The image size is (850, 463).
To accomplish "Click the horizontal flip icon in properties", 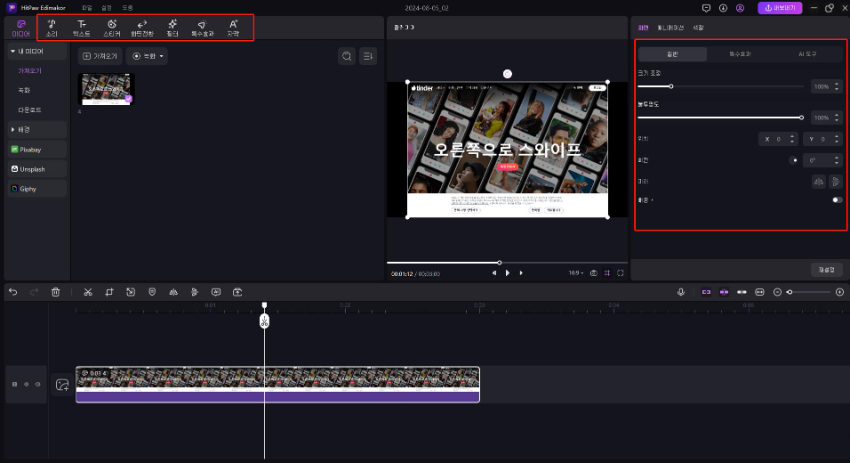I will point(818,181).
